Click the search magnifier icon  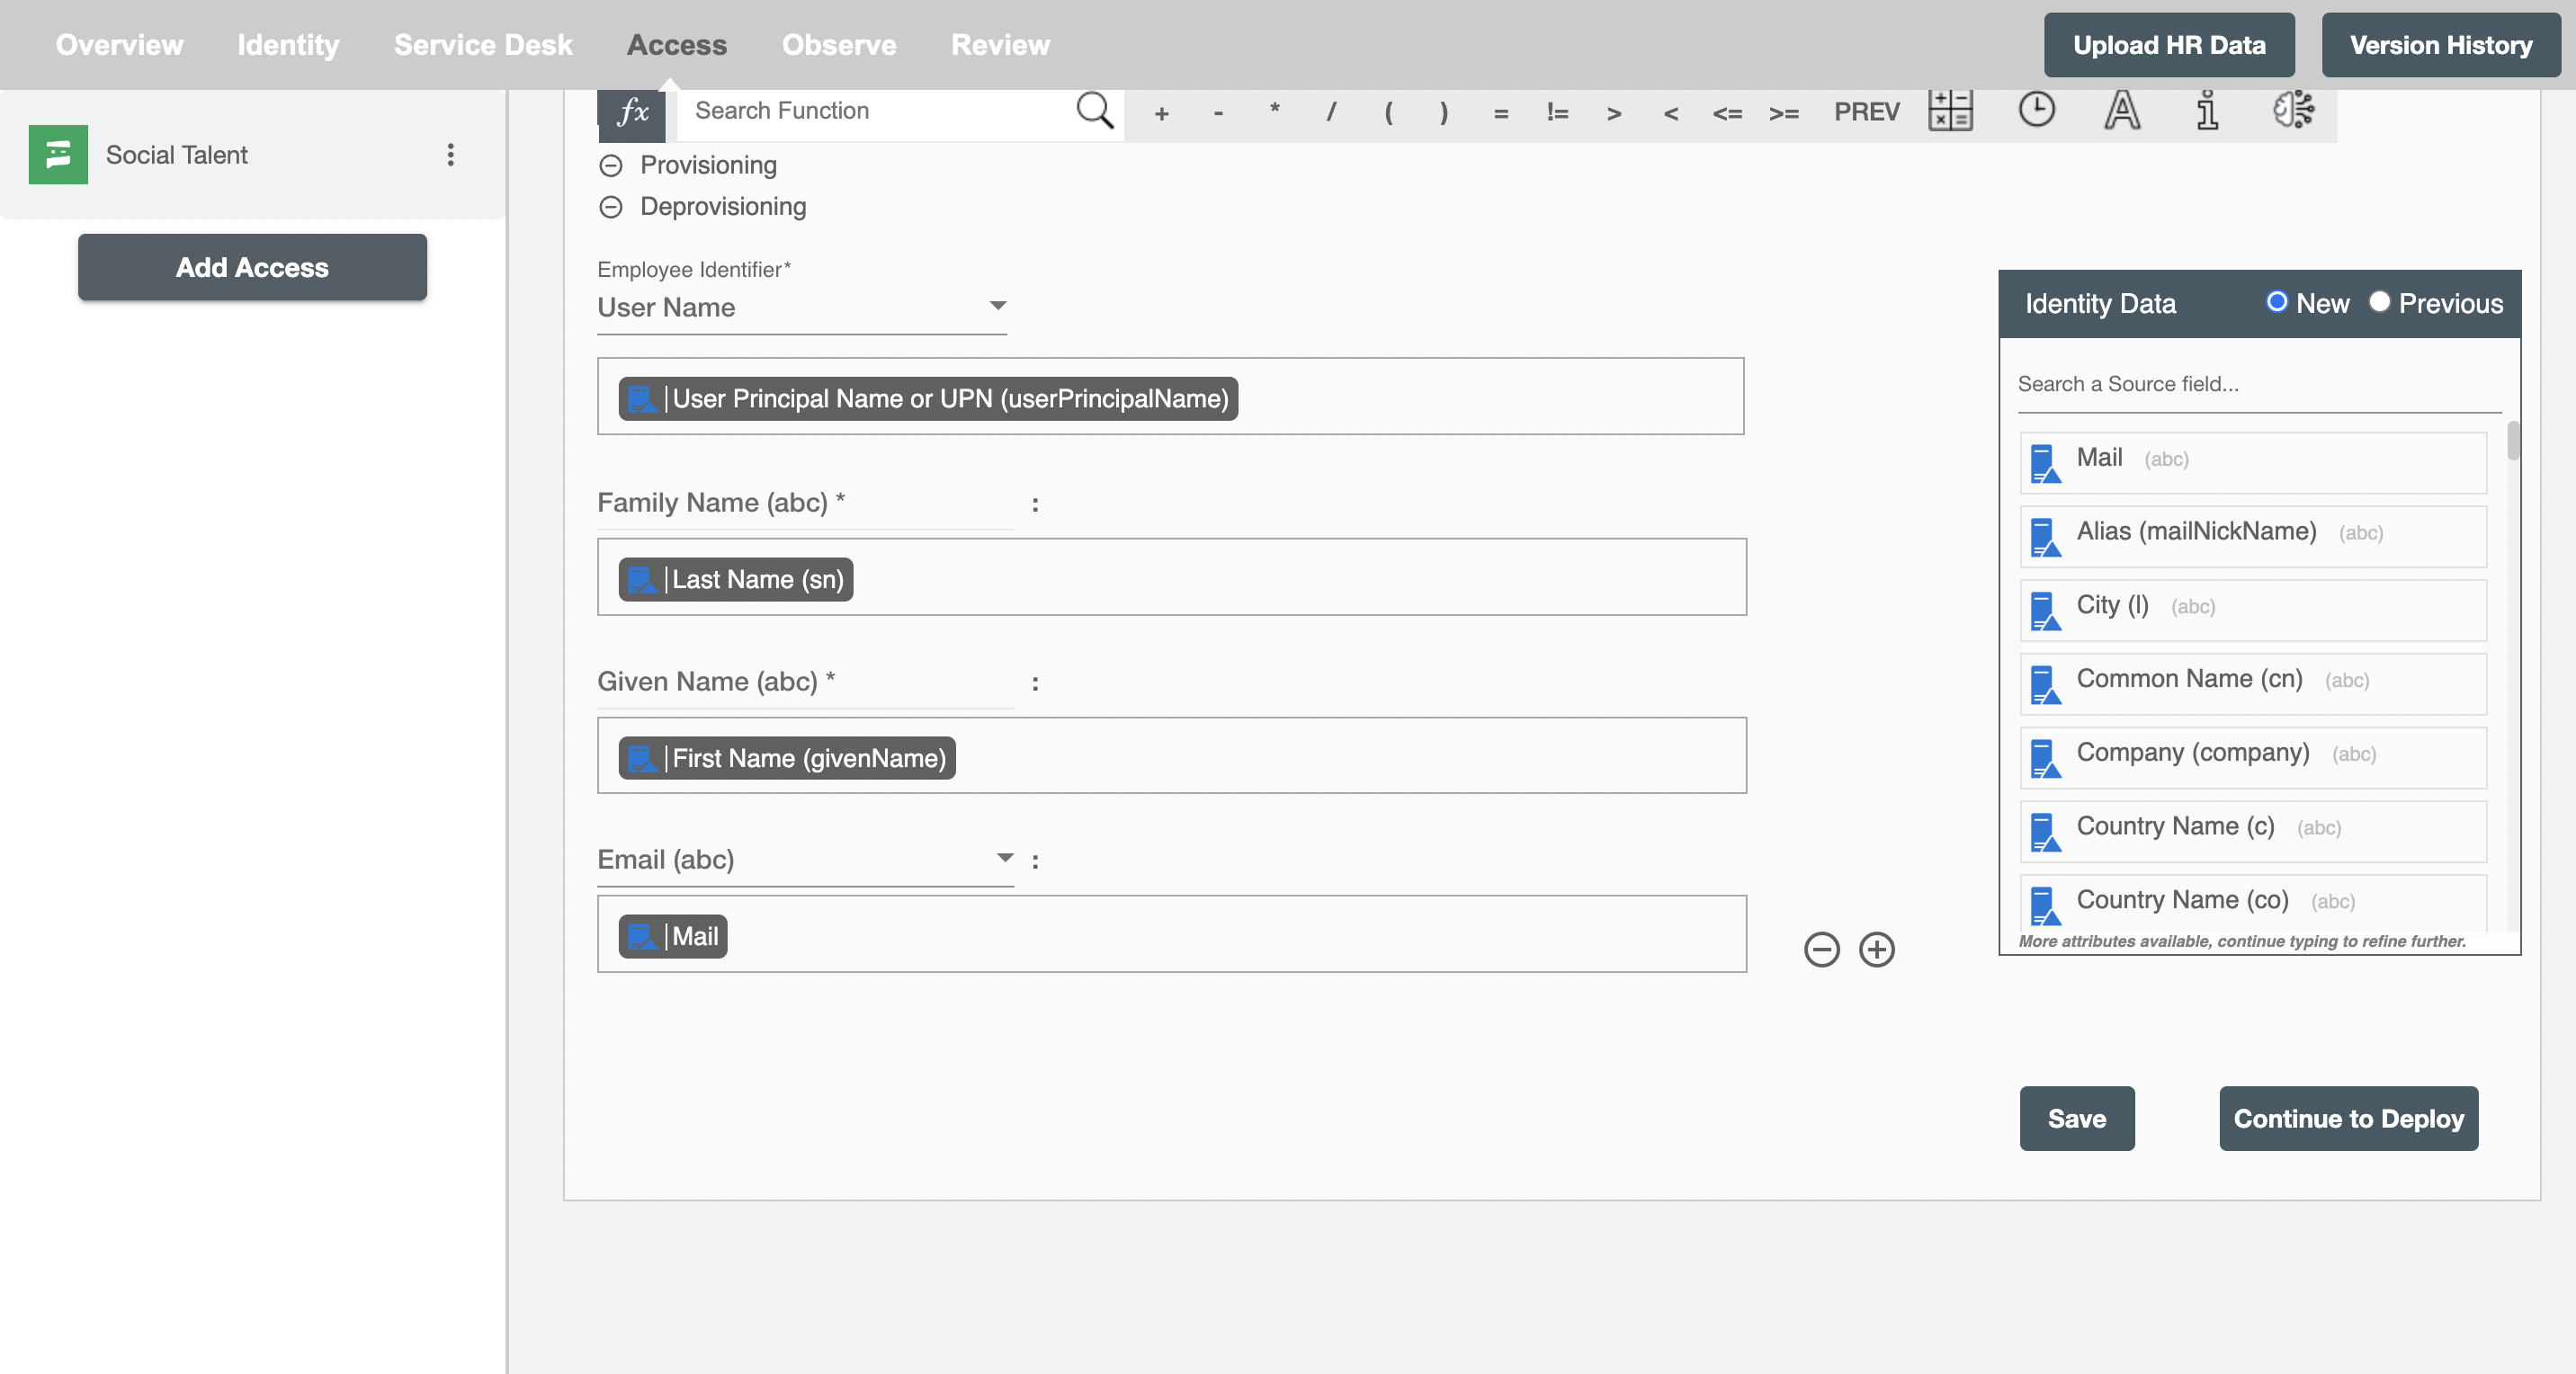click(x=1094, y=110)
